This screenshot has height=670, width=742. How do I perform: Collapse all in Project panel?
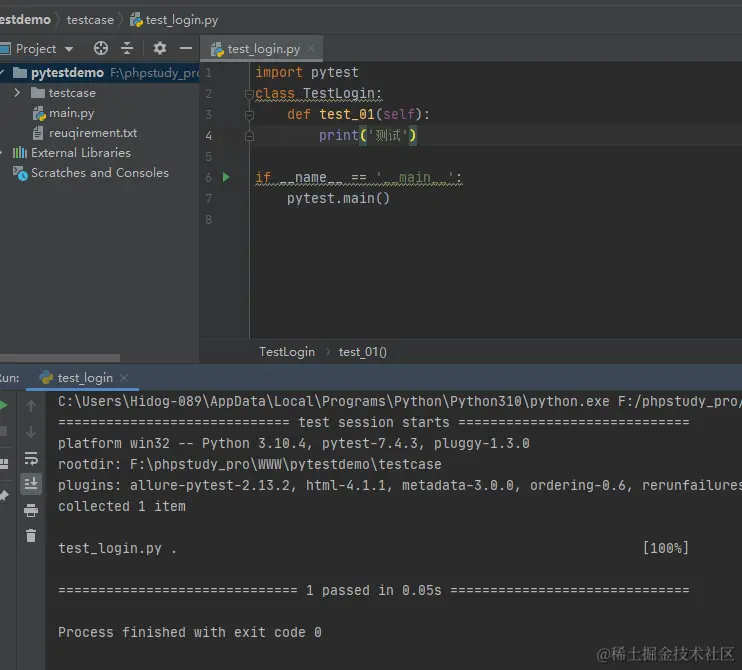127,48
